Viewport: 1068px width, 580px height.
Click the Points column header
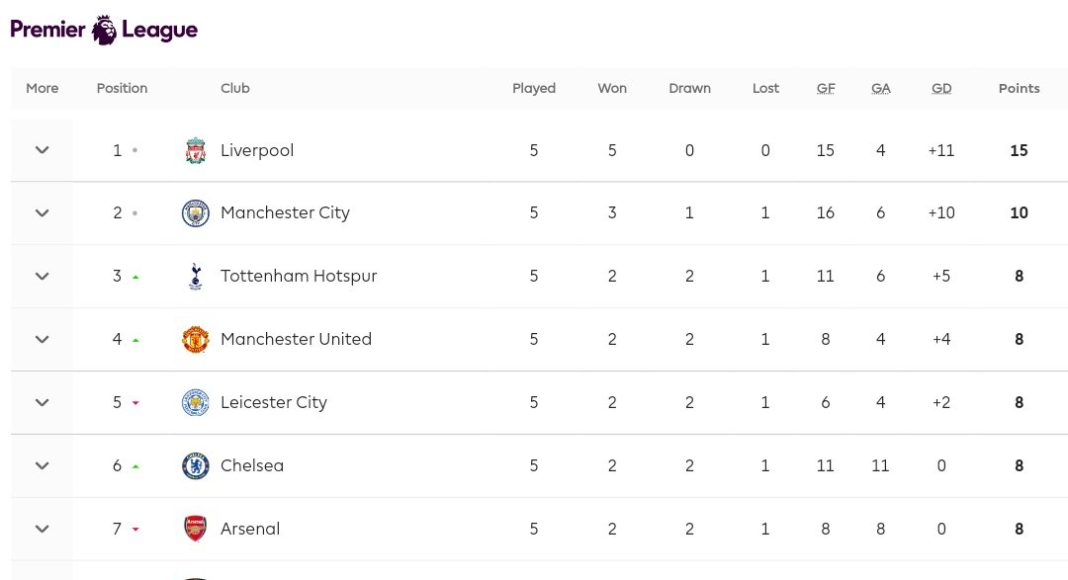click(1018, 88)
